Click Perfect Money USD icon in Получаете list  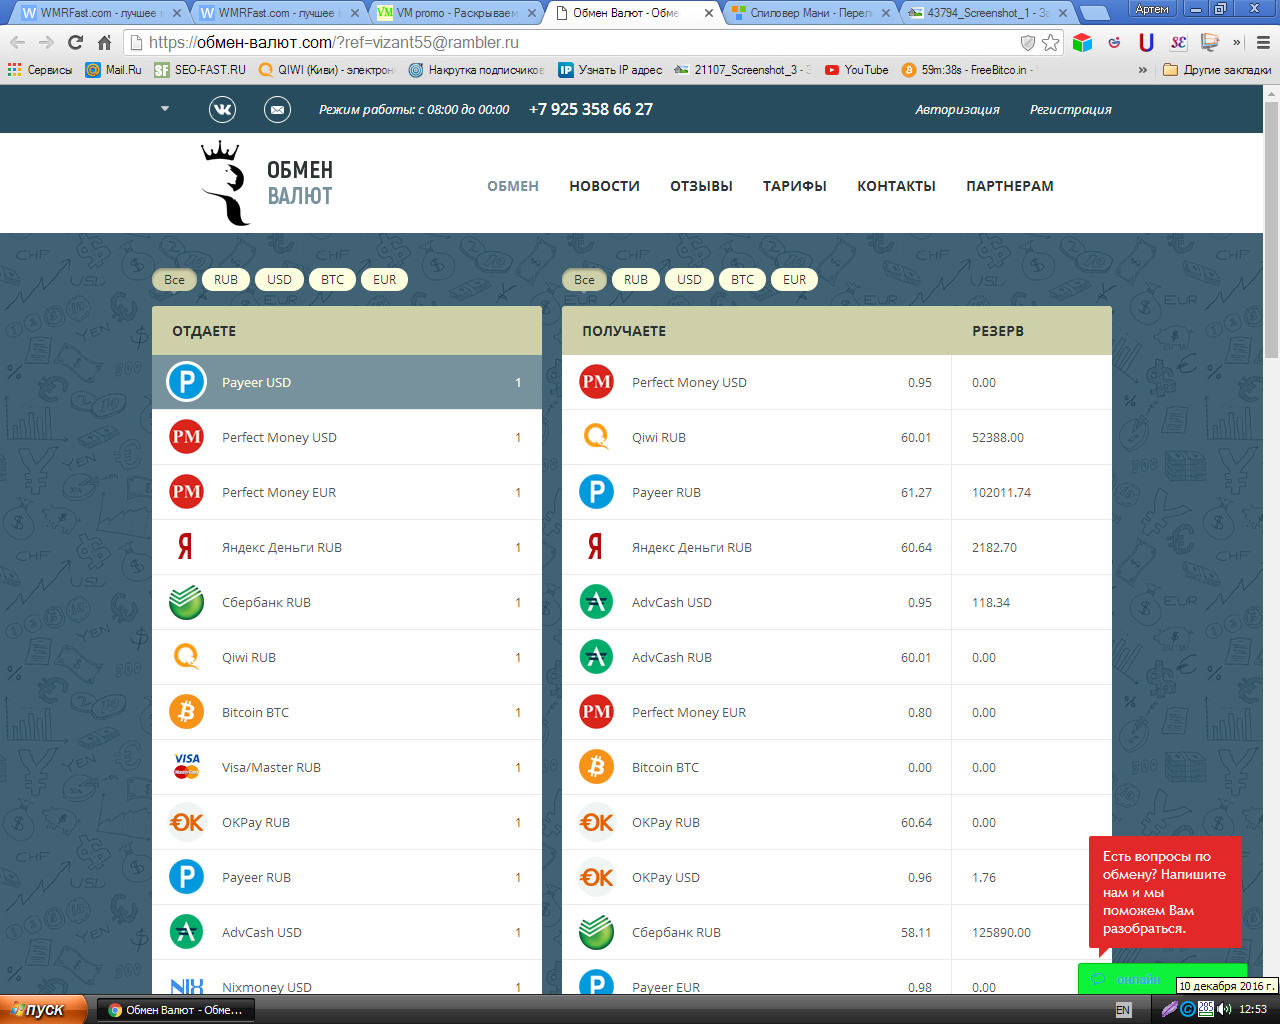tap(596, 382)
